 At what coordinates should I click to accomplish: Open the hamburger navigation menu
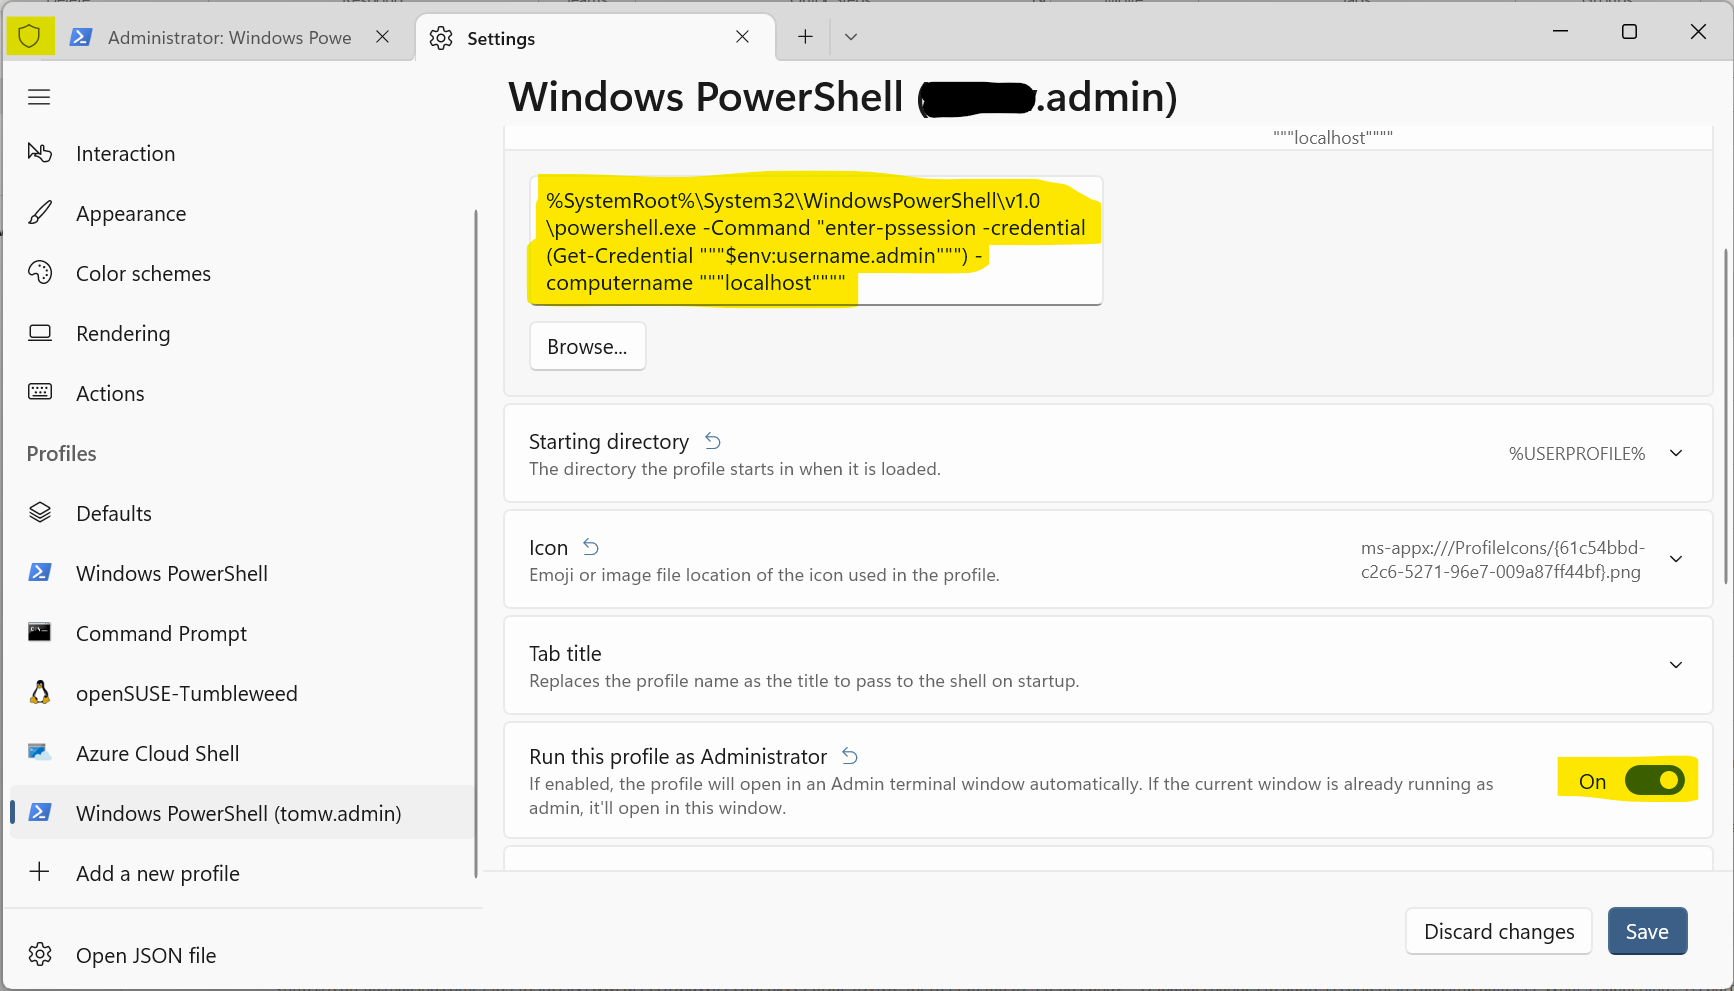tap(39, 96)
